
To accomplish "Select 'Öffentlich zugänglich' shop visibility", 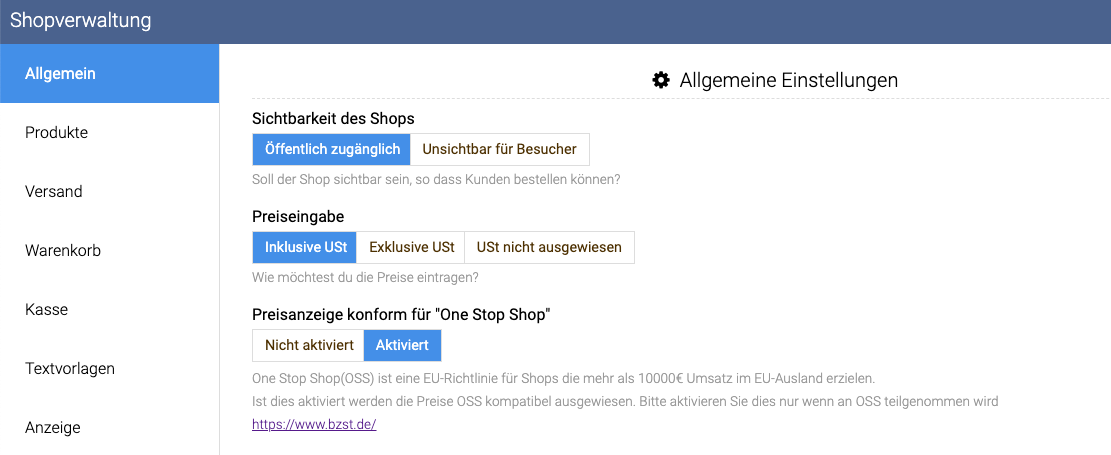I will 332,150.
